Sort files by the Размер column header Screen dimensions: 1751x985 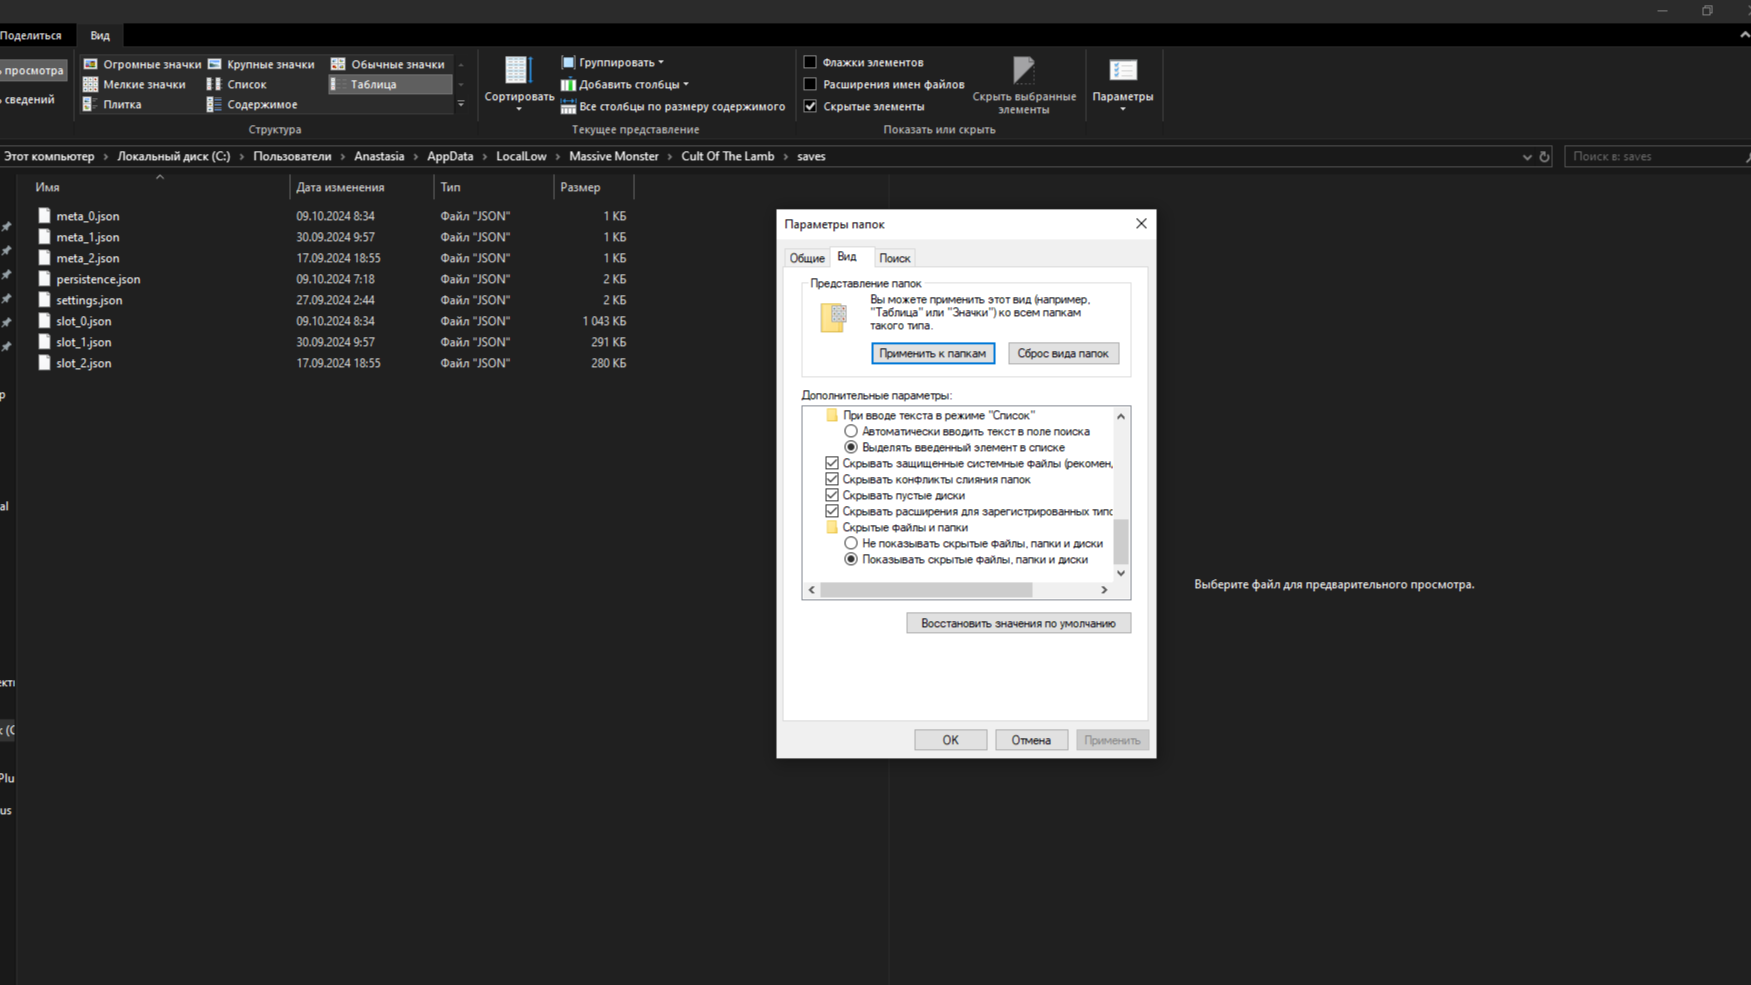593,187
